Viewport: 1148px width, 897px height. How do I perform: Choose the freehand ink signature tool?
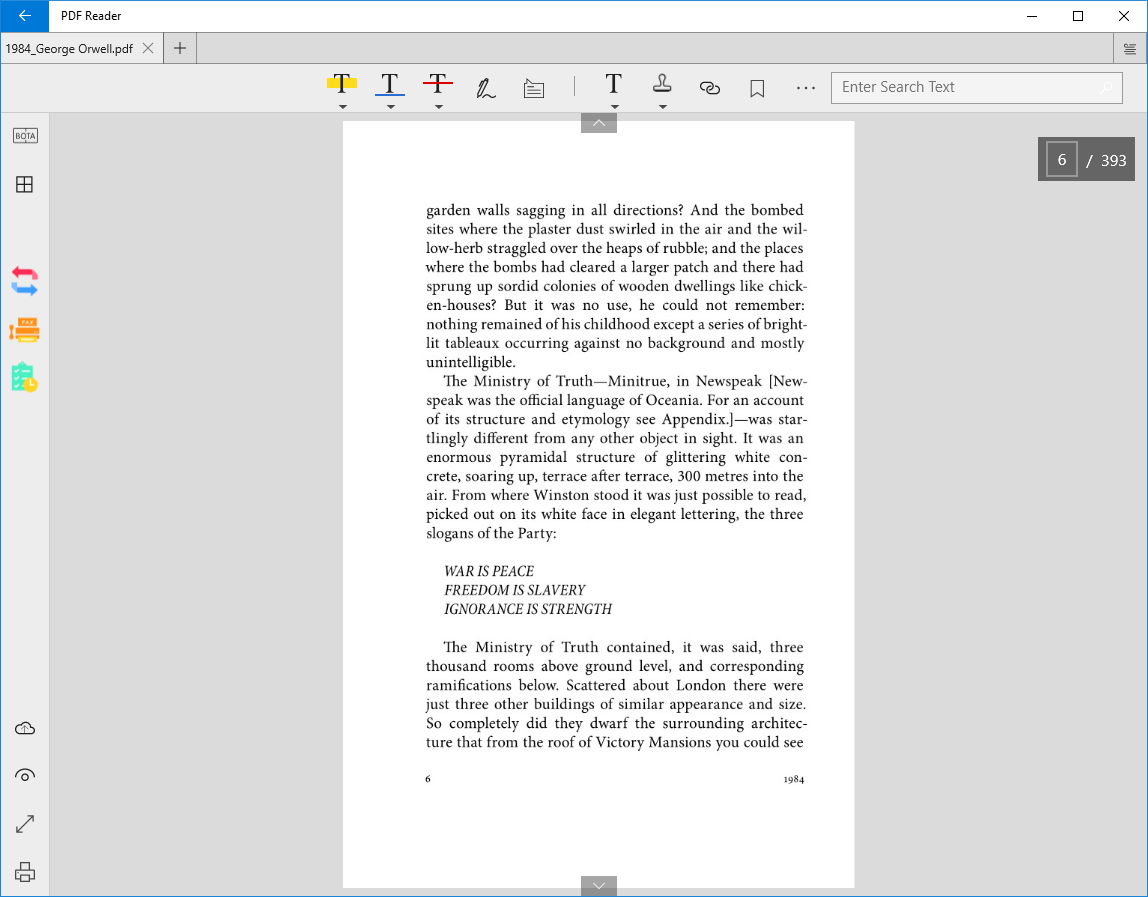point(486,88)
